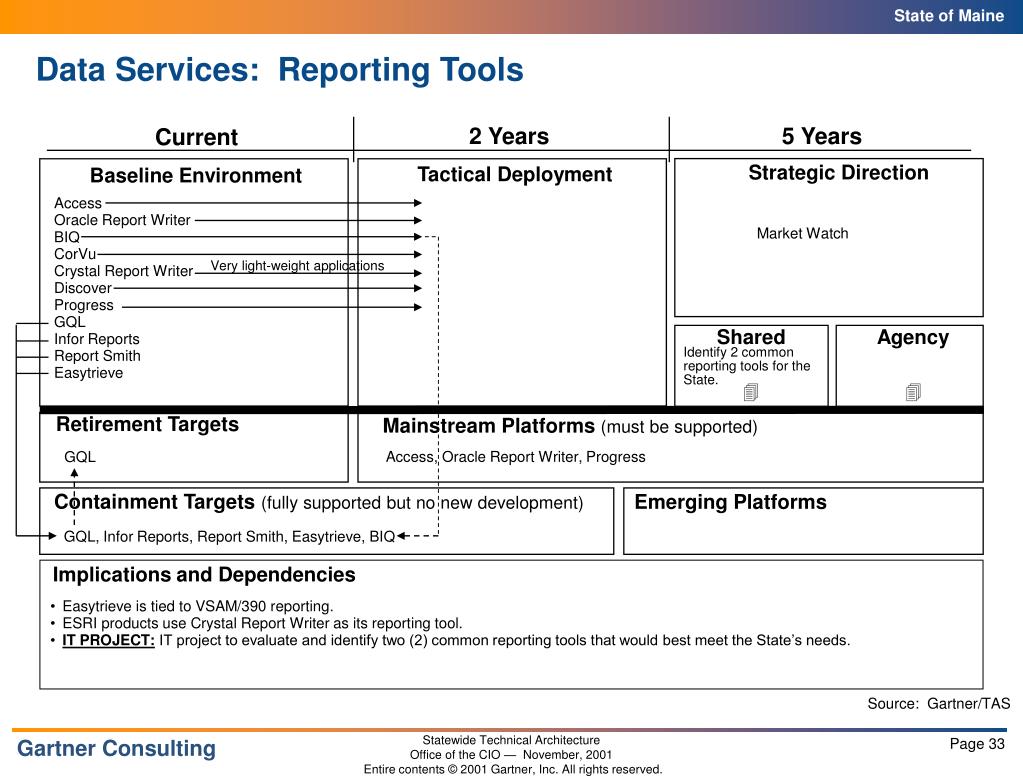The image size is (1023, 780).
Task: Click 'Source: Gartner/TAS' attribution
Action: (939, 704)
